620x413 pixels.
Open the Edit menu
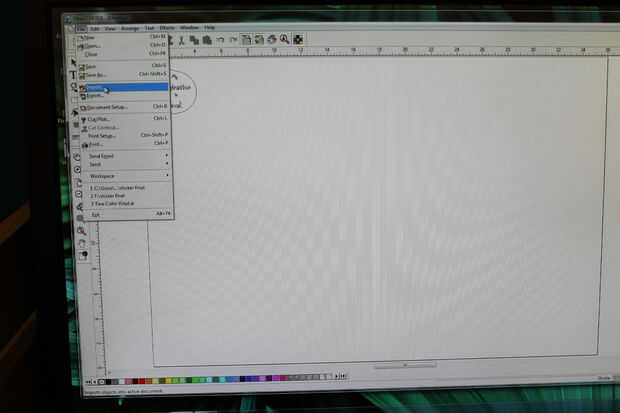95,29
